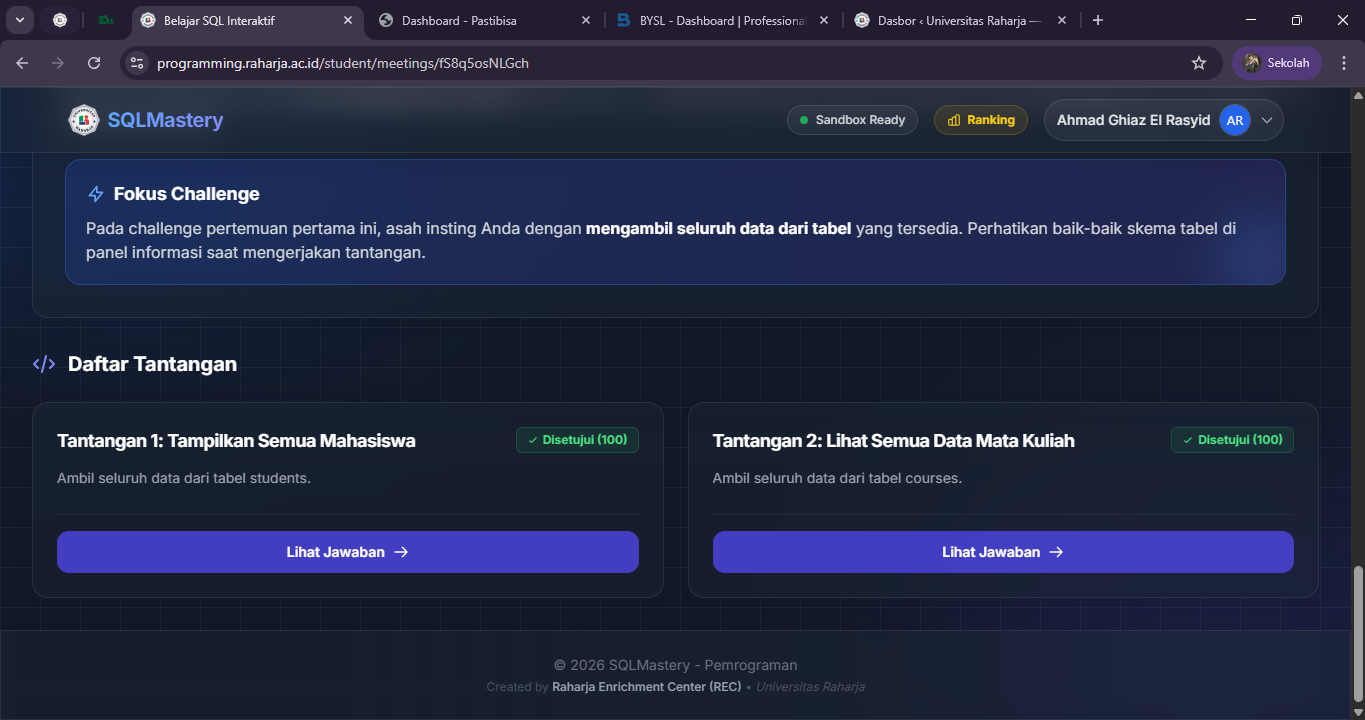Bookmark this page with the star icon

(1199, 63)
